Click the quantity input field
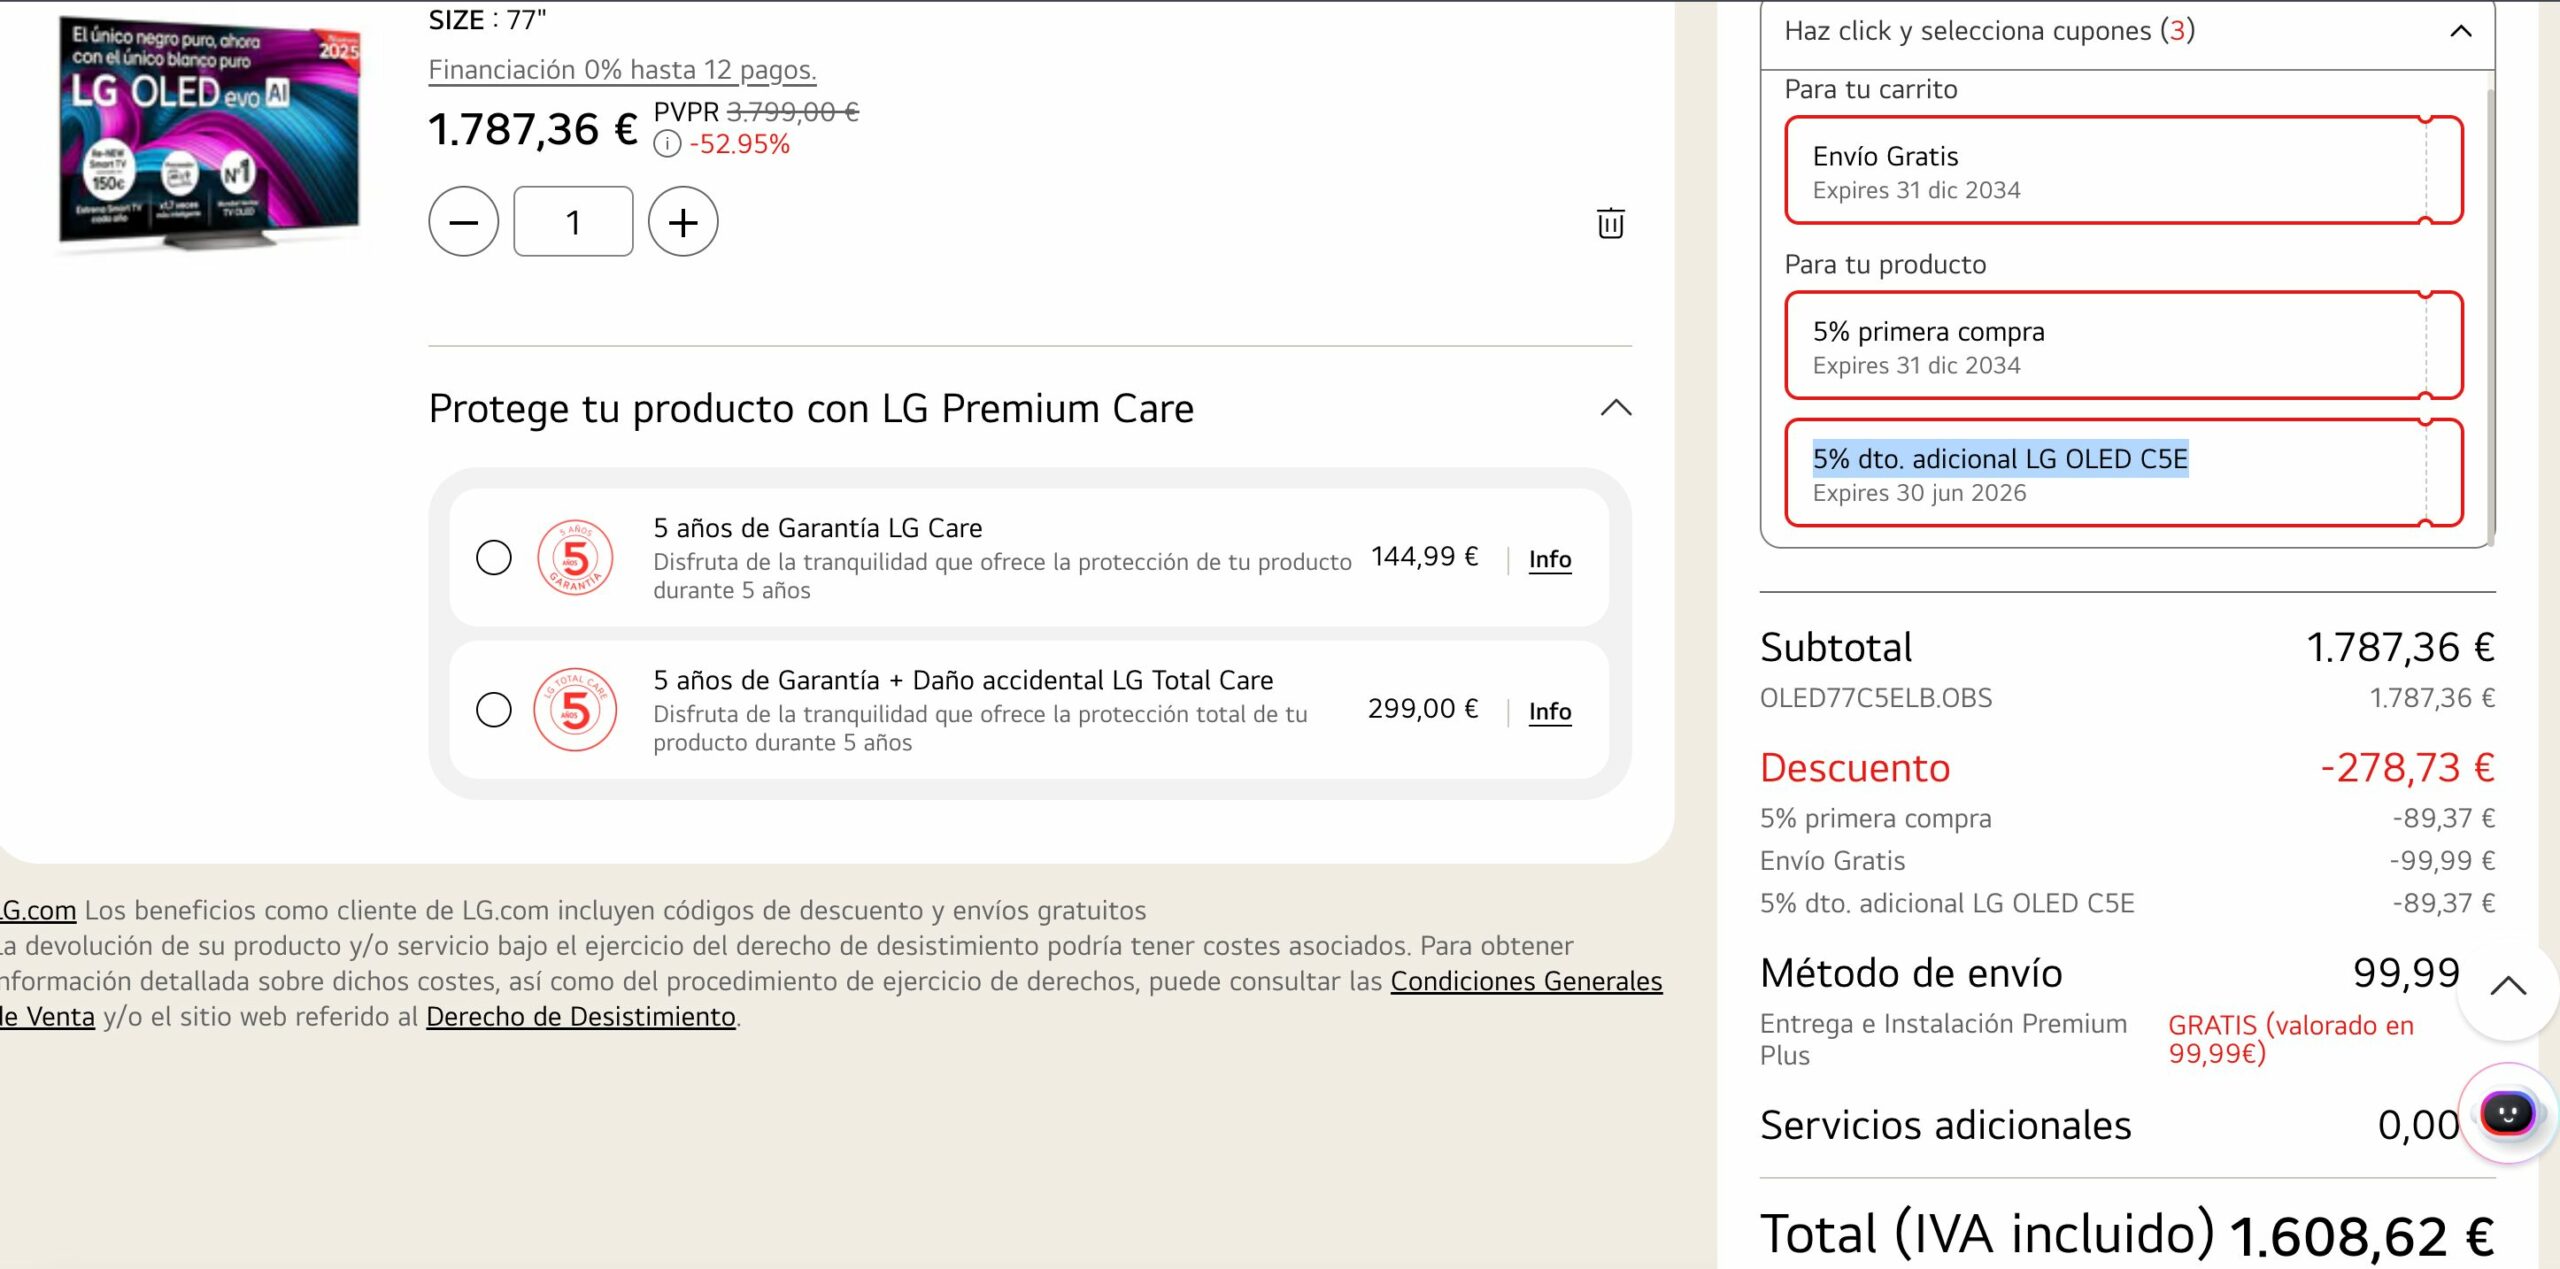Viewport: 2560px width, 1269px height. [573, 222]
